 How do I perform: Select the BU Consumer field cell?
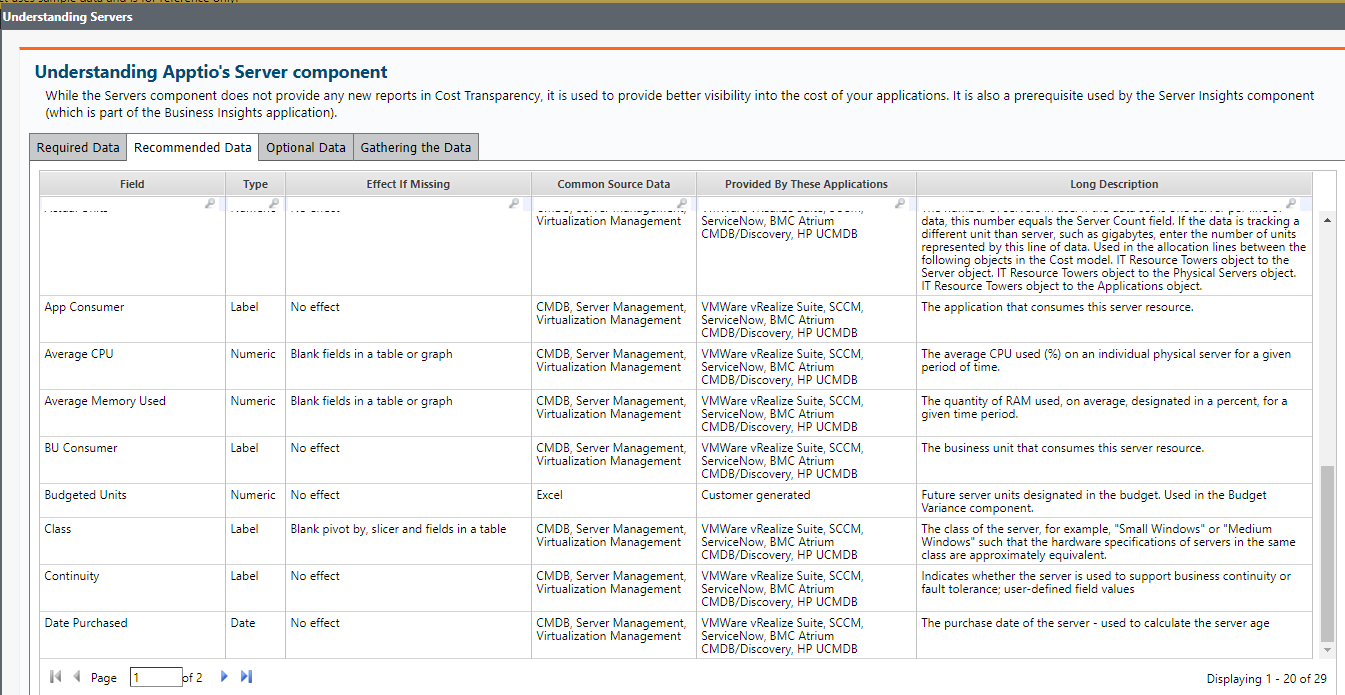click(x=133, y=460)
